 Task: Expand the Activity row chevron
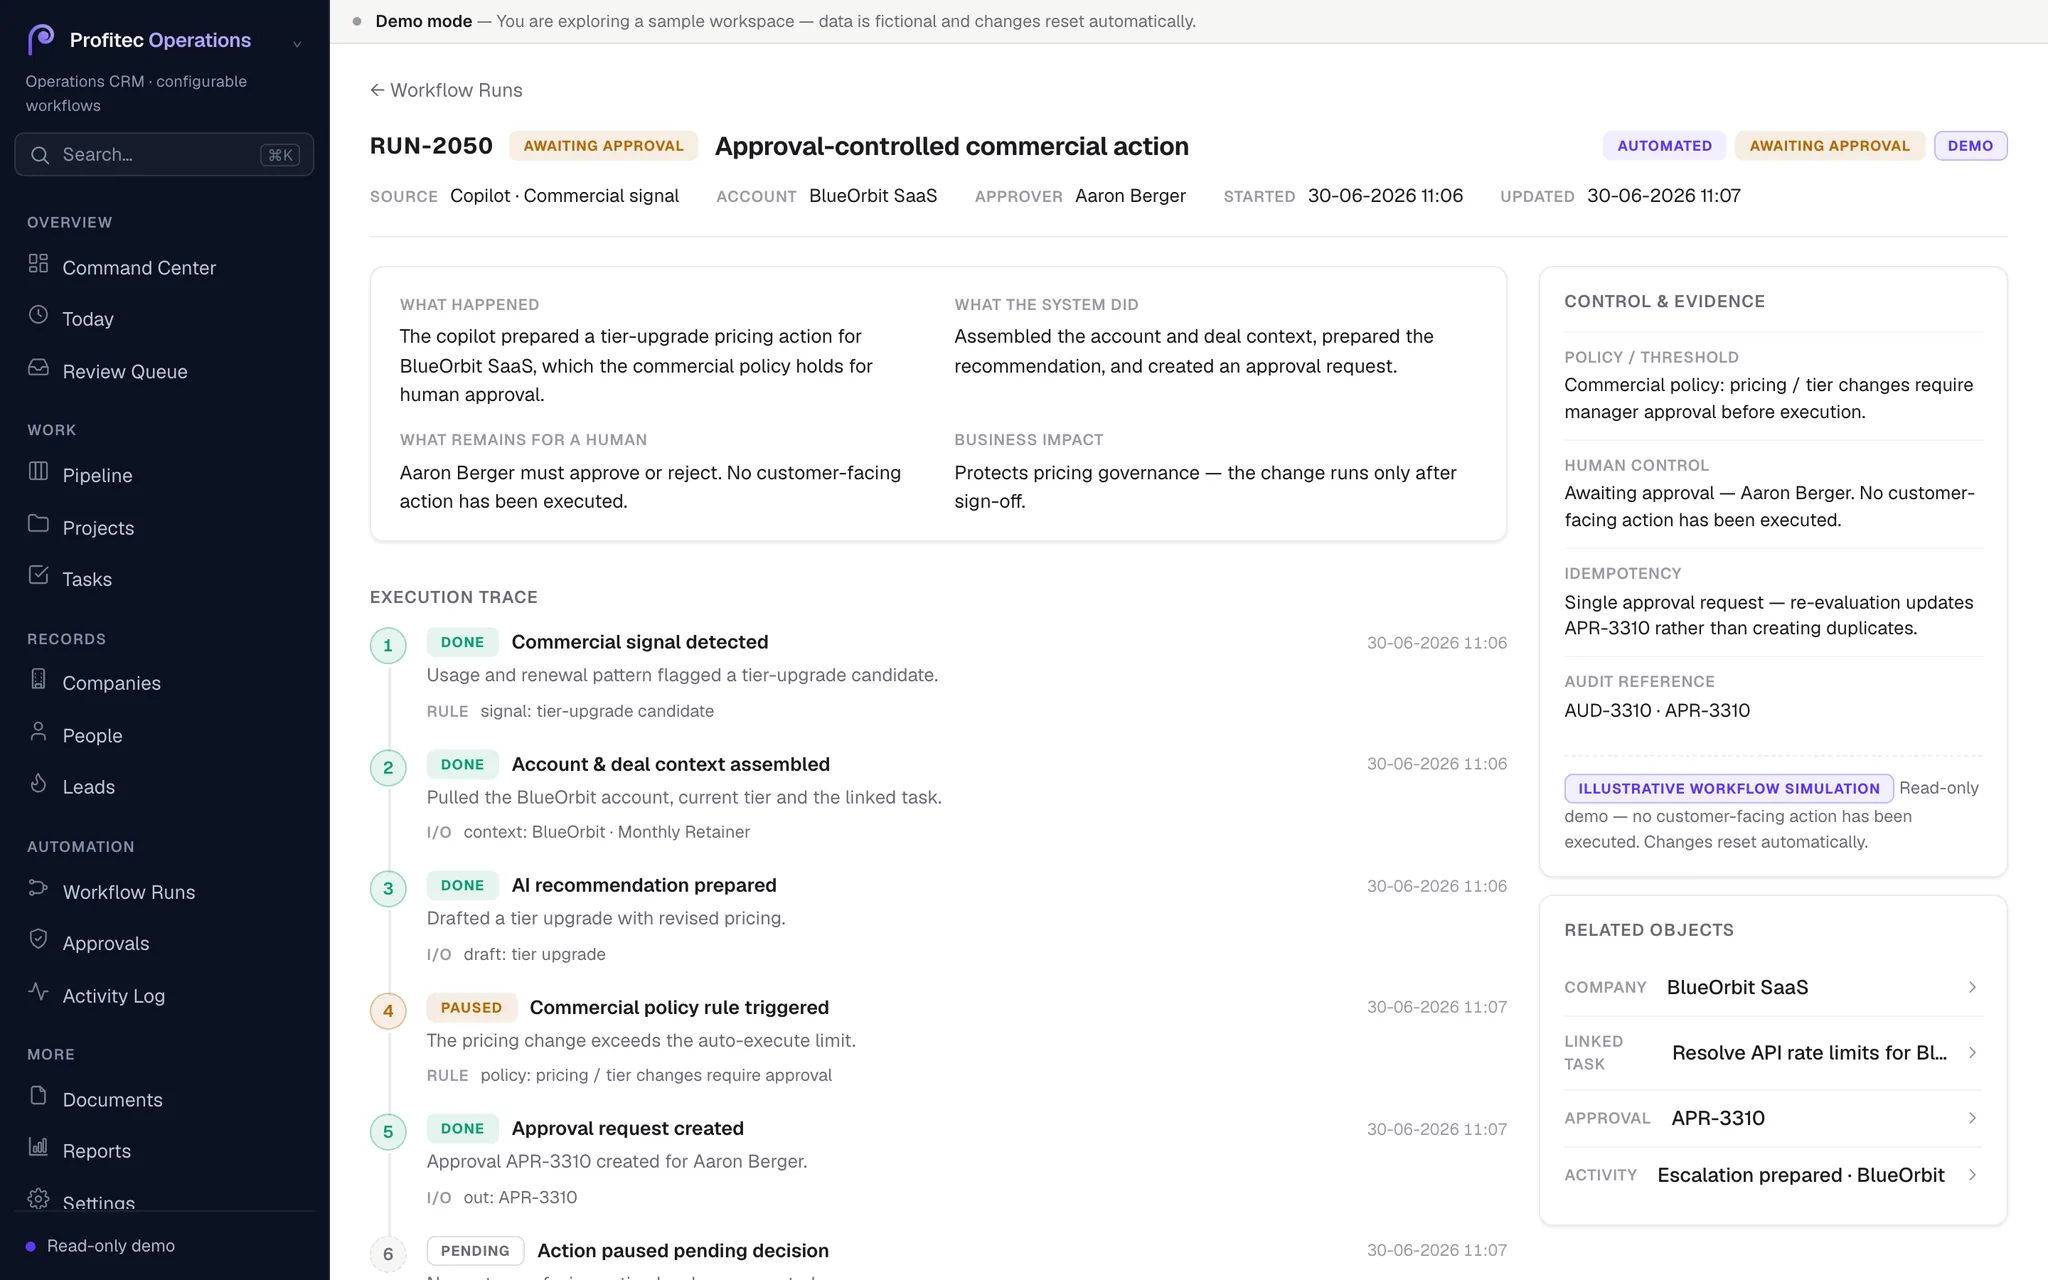click(x=1972, y=1175)
